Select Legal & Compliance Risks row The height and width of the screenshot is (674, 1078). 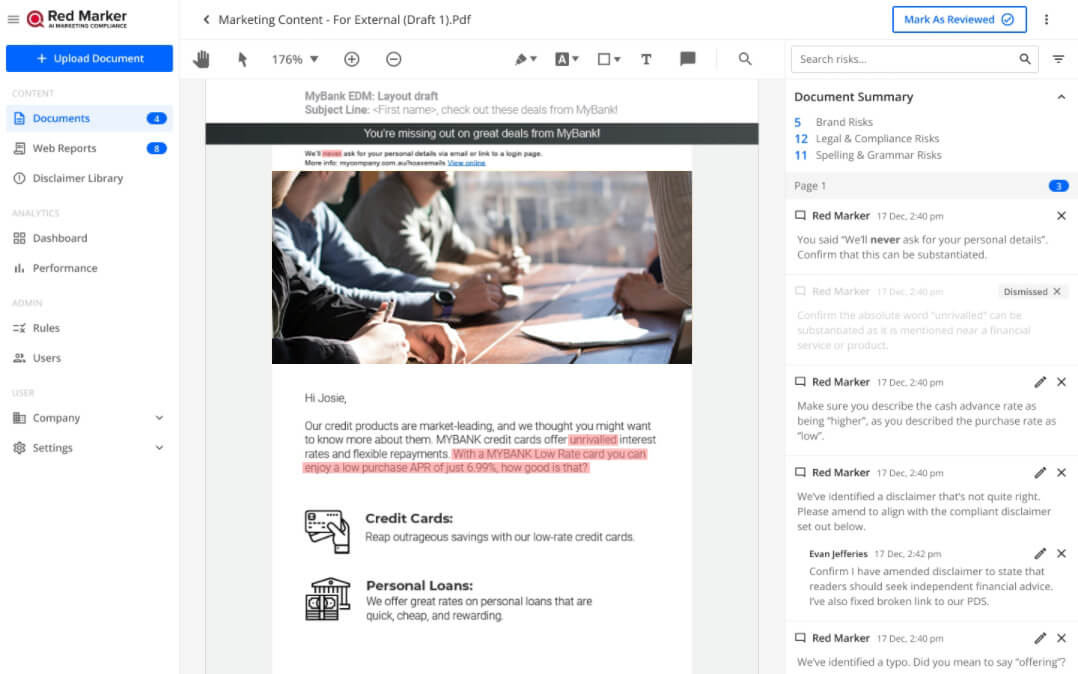point(866,138)
